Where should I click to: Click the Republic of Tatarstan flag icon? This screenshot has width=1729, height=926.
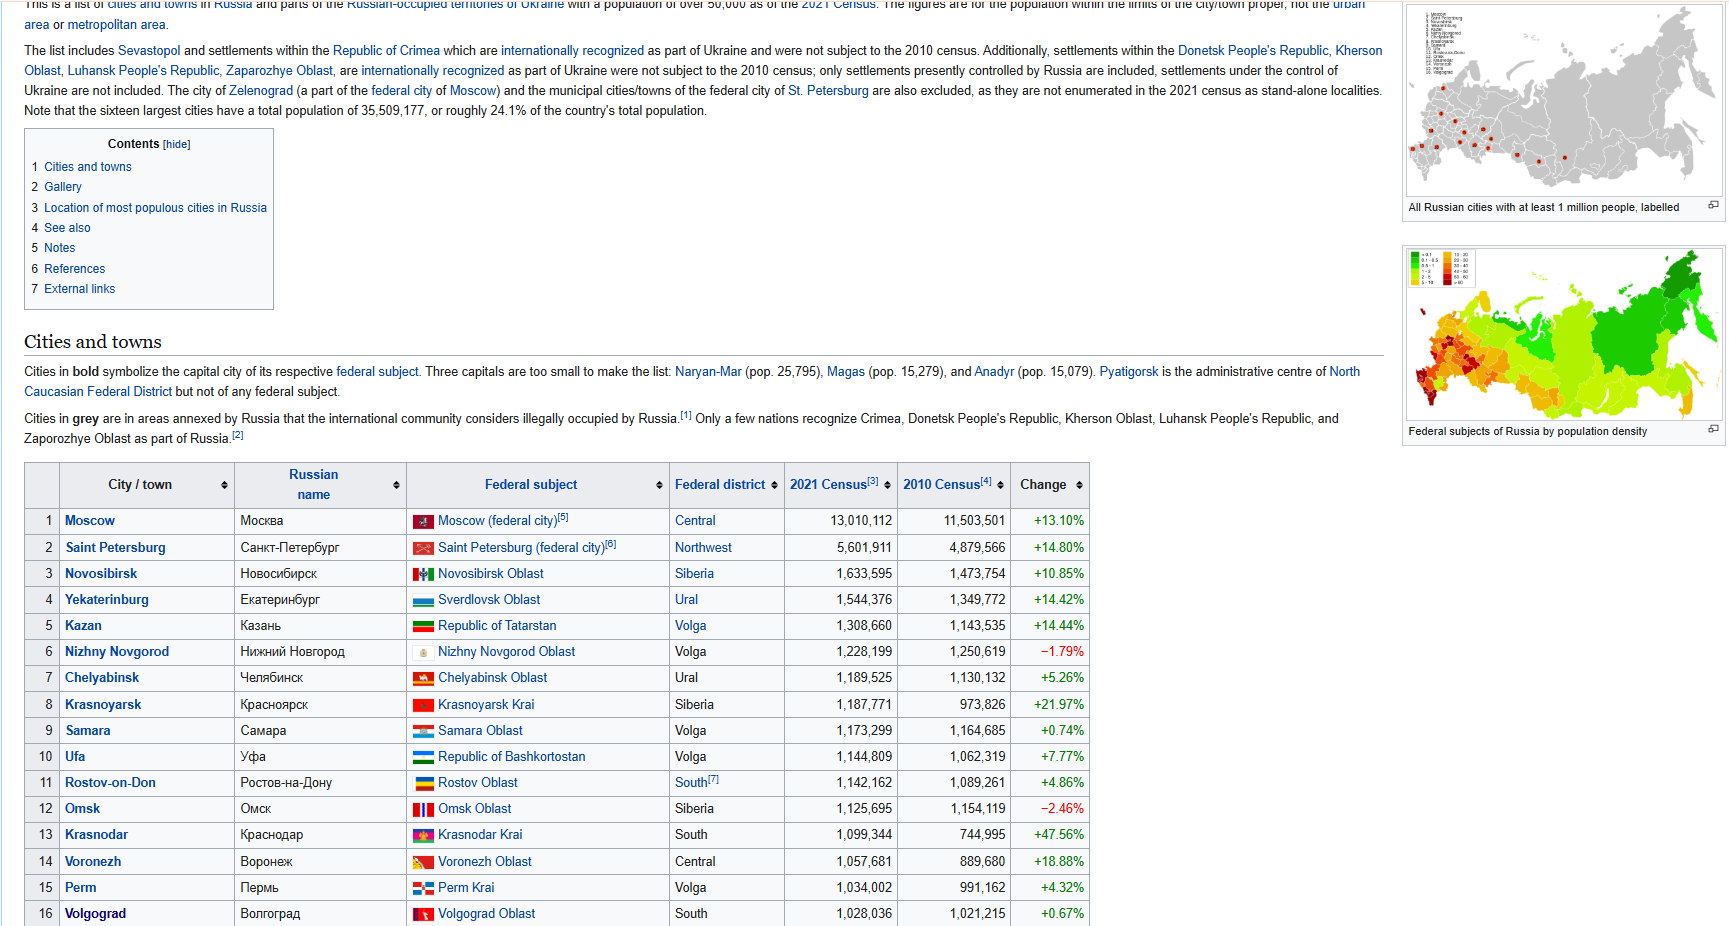pyautogui.click(x=423, y=626)
